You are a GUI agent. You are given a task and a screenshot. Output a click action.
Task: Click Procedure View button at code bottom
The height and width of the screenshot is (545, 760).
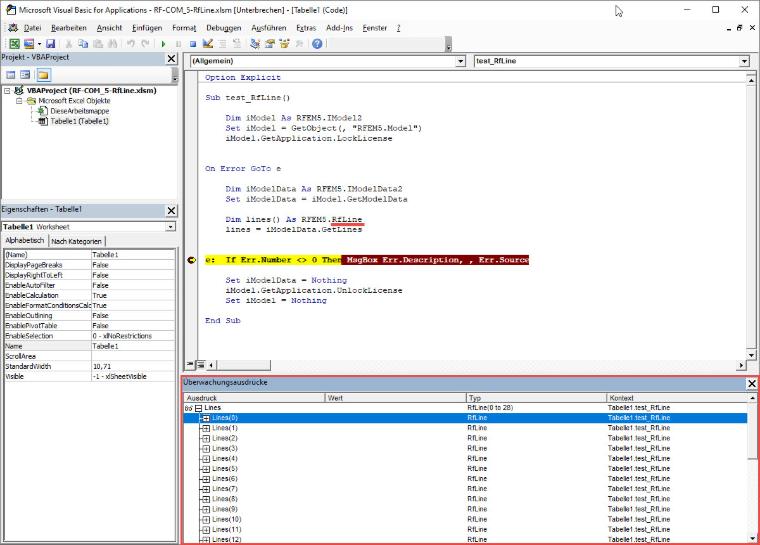point(190,364)
